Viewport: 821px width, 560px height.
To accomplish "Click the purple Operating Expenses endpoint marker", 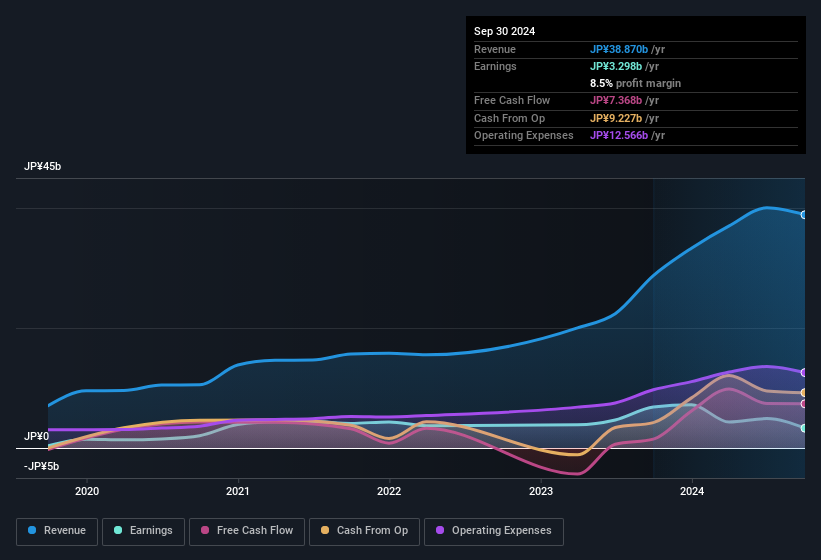I will pos(804,373).
